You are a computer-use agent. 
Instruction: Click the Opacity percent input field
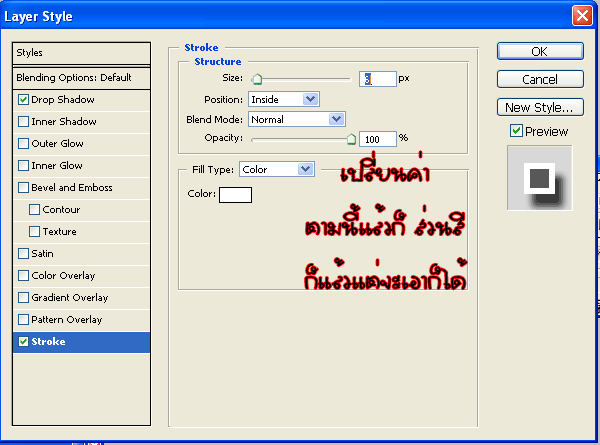[377, 139]
